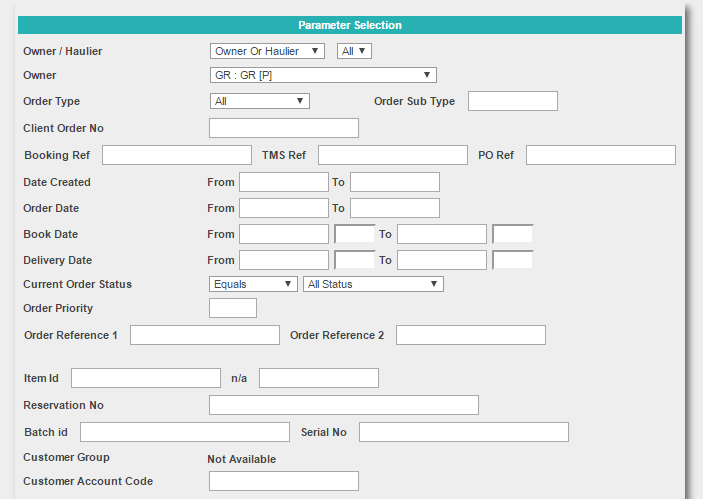703x499 pixels.
Task: Expand the All dropdown beside Owner Or Haulier
Action: 354,51
